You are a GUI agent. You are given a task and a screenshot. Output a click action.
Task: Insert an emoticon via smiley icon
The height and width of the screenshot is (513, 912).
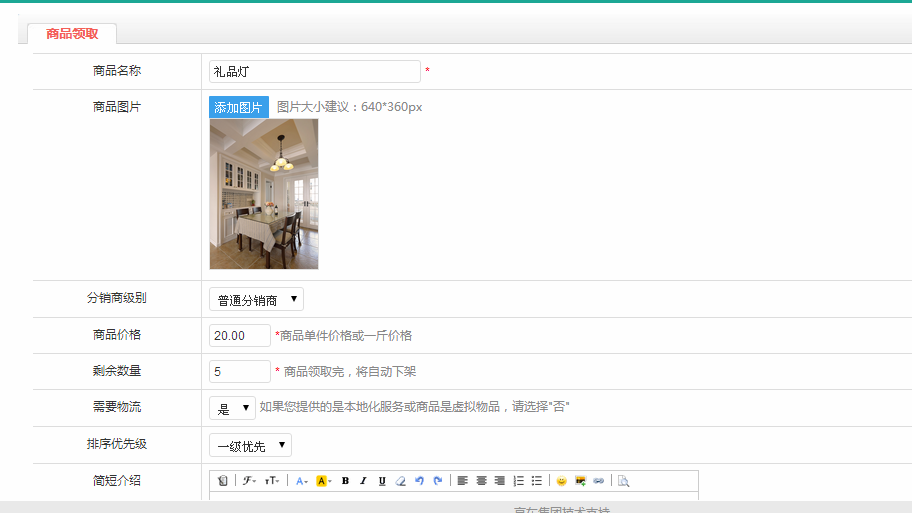point(561,481)
